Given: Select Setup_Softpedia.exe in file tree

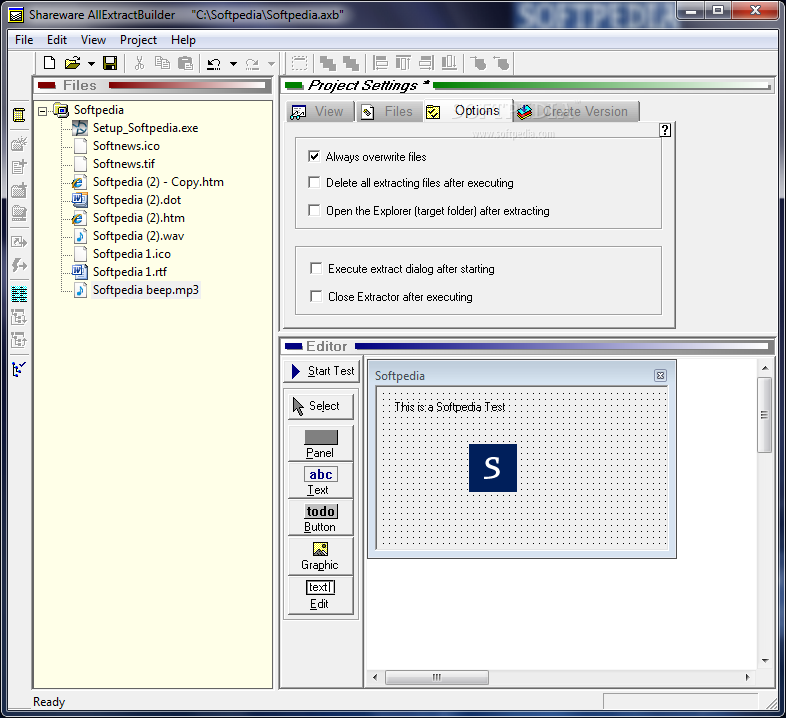Looking at the screenshot, I should [x=145, y=128].
